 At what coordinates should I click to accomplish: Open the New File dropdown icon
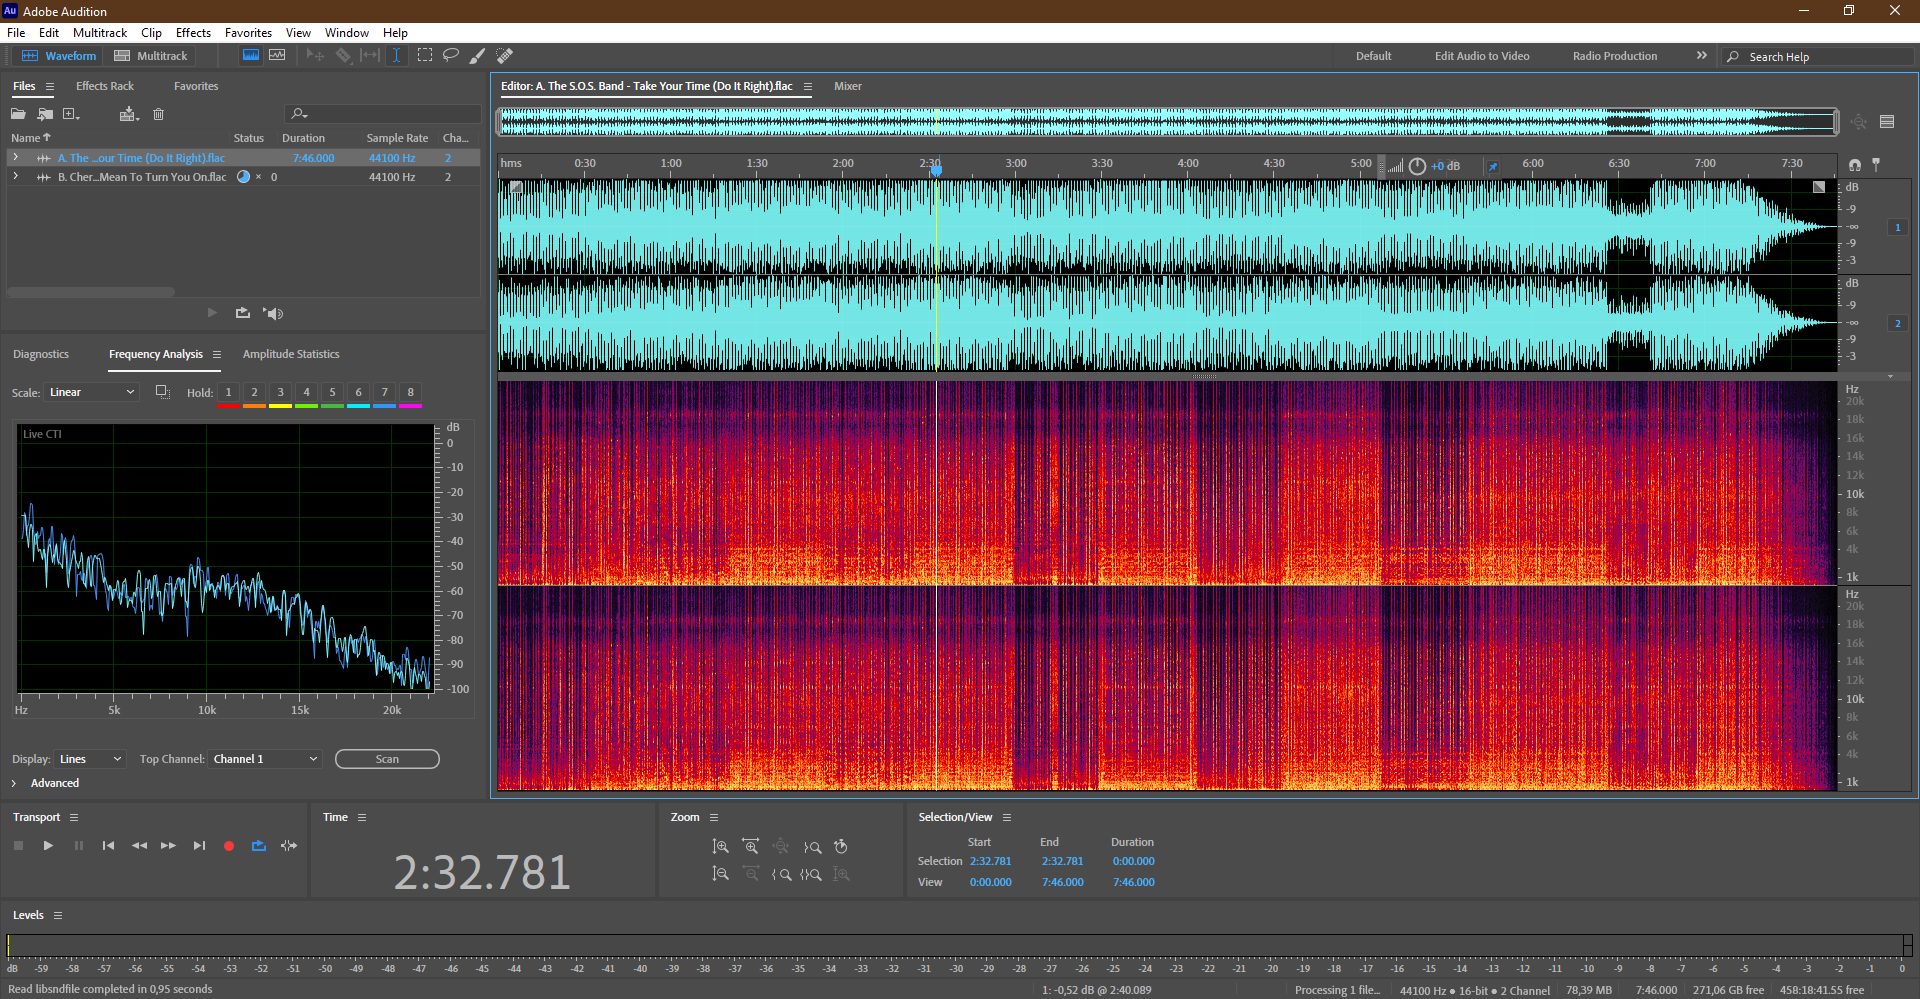coord(71,114)
